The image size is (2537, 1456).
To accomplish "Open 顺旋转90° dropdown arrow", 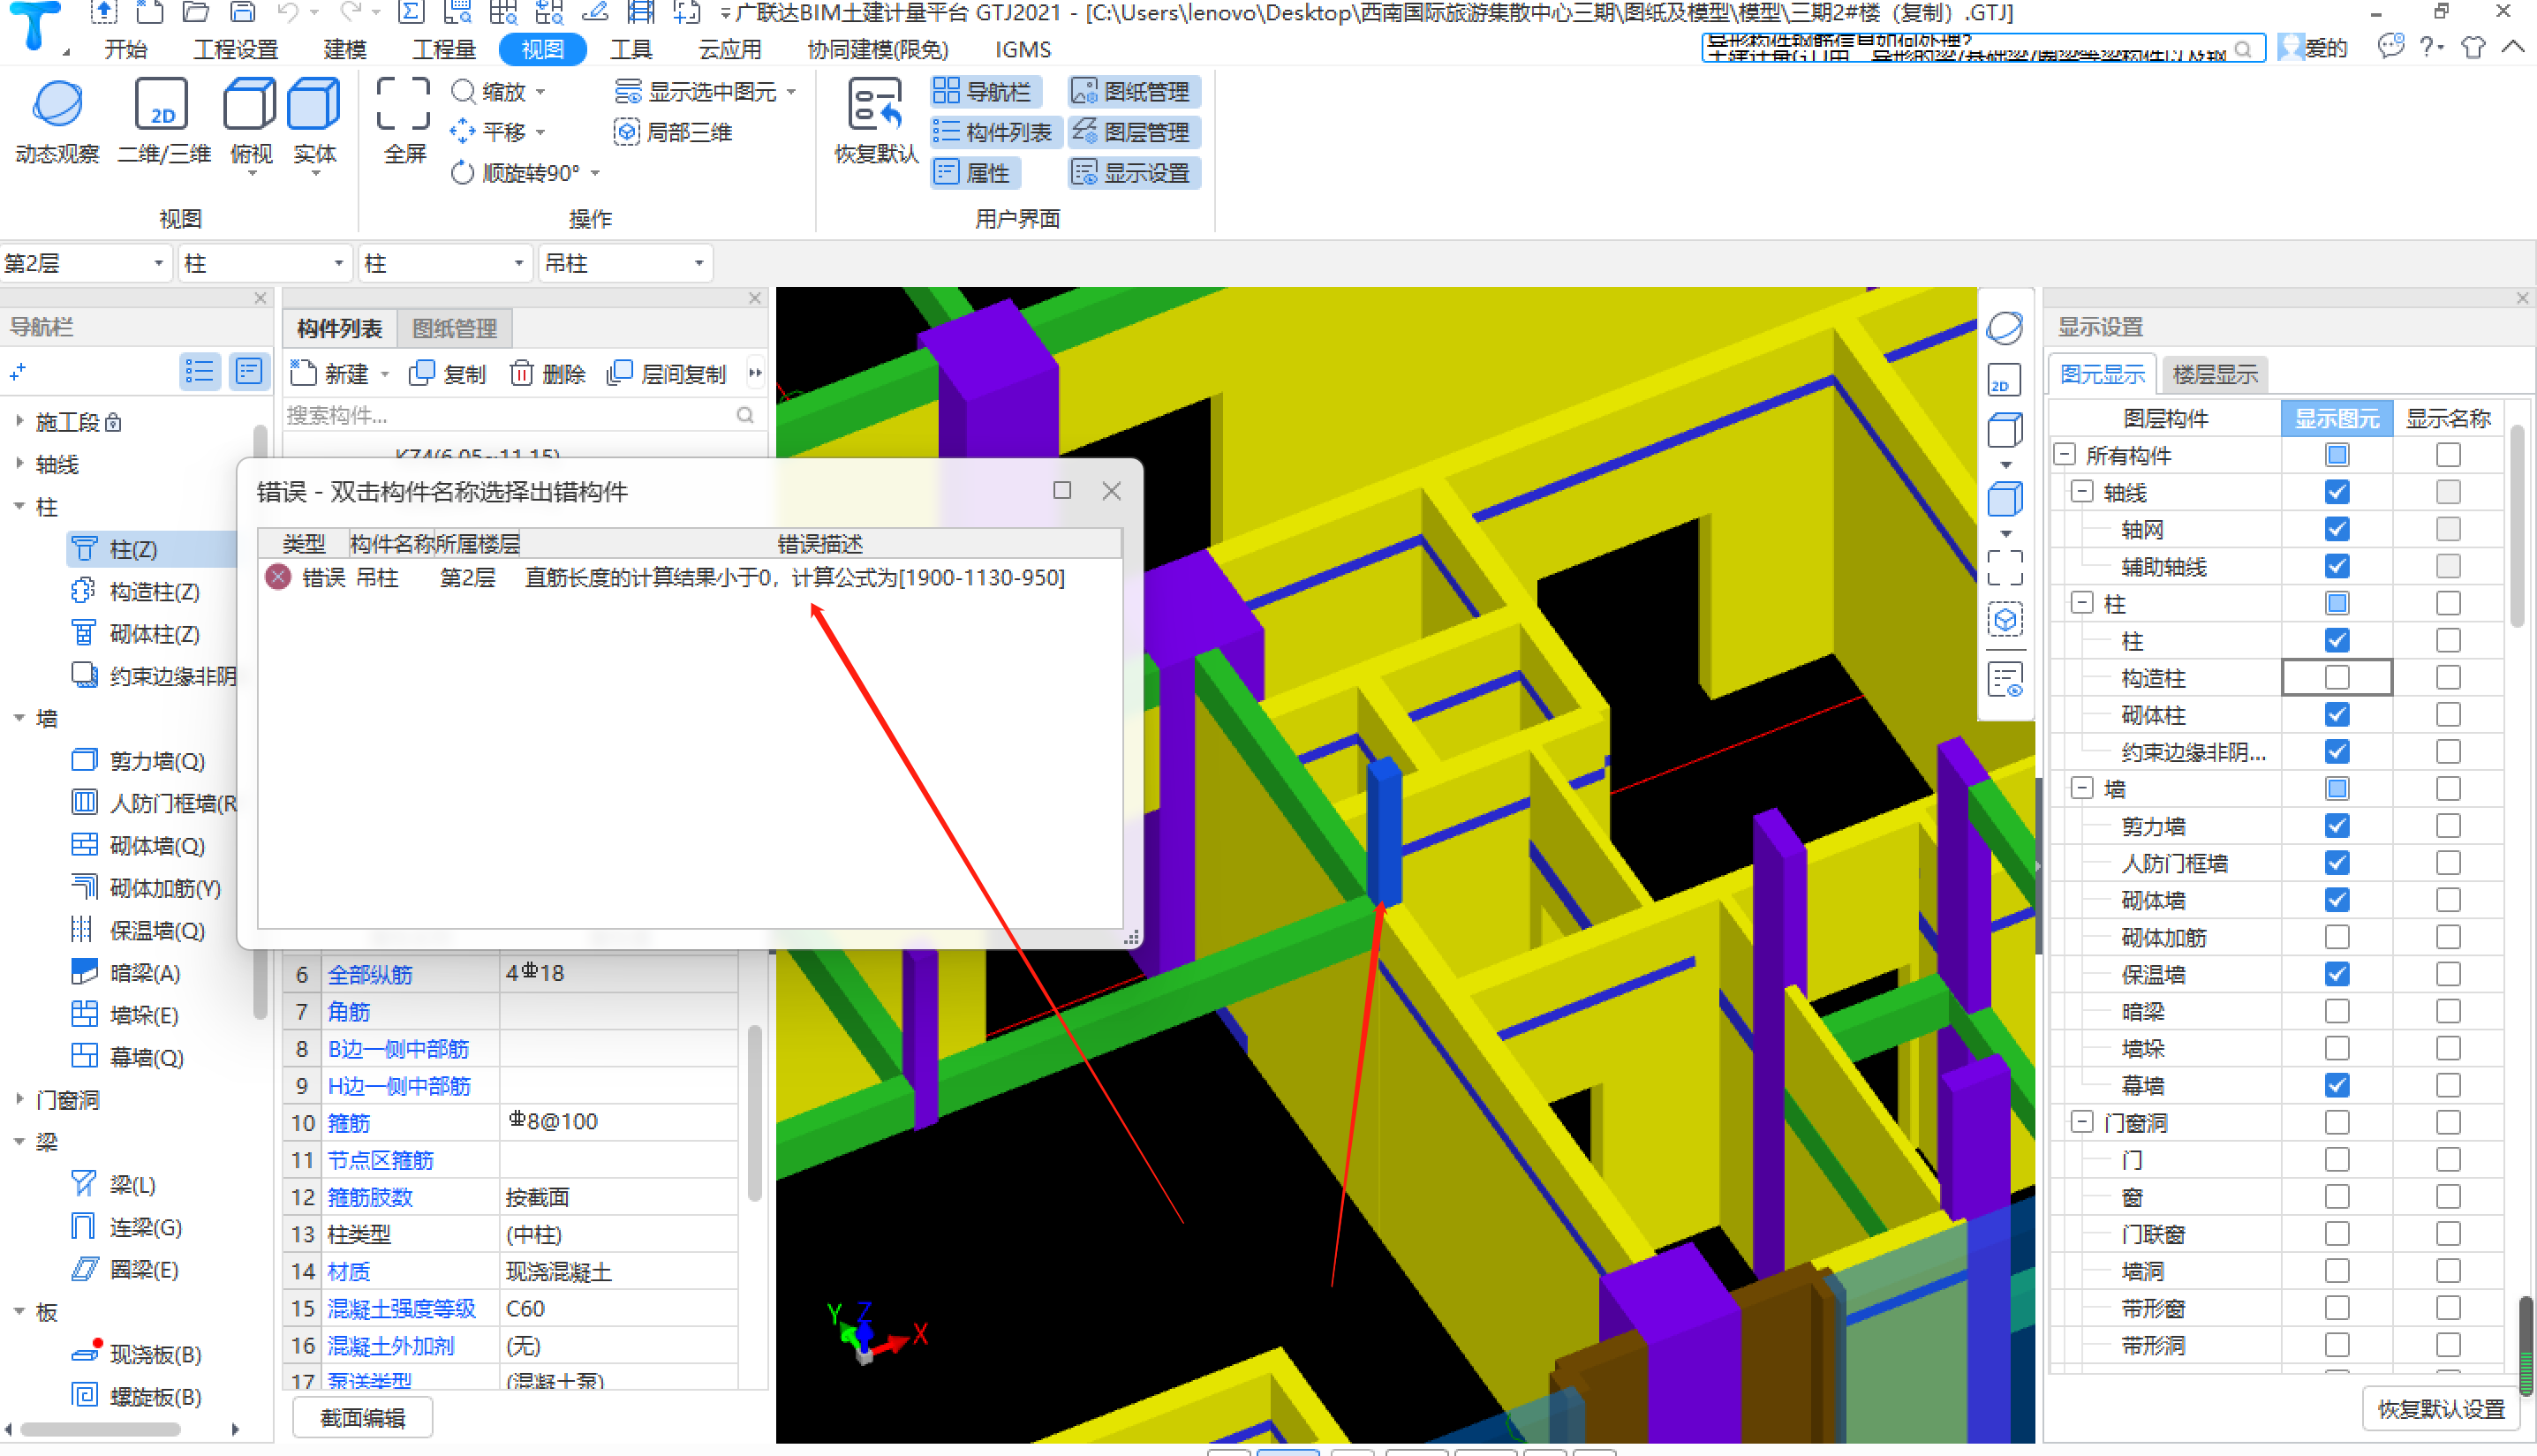I will click(x=596, y=173).
